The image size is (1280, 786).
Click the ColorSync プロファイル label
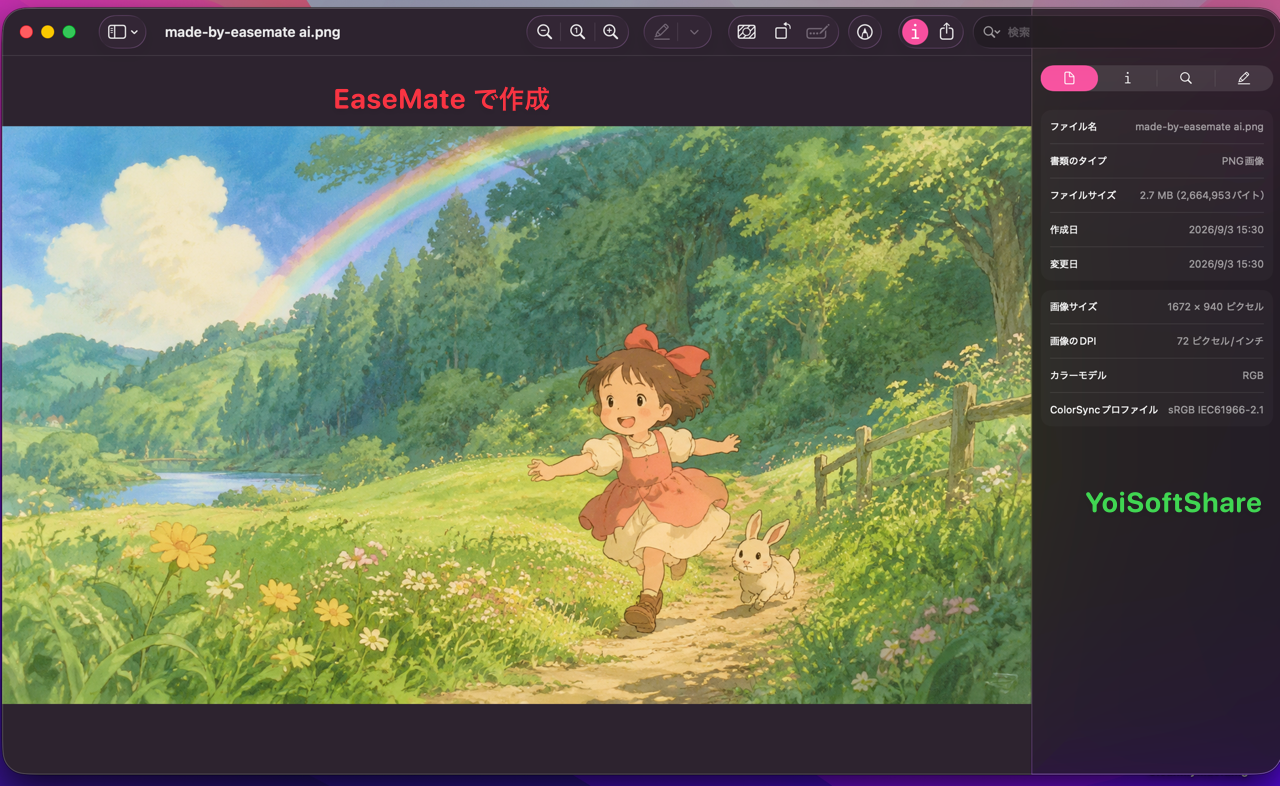(x=1103, y=410)
